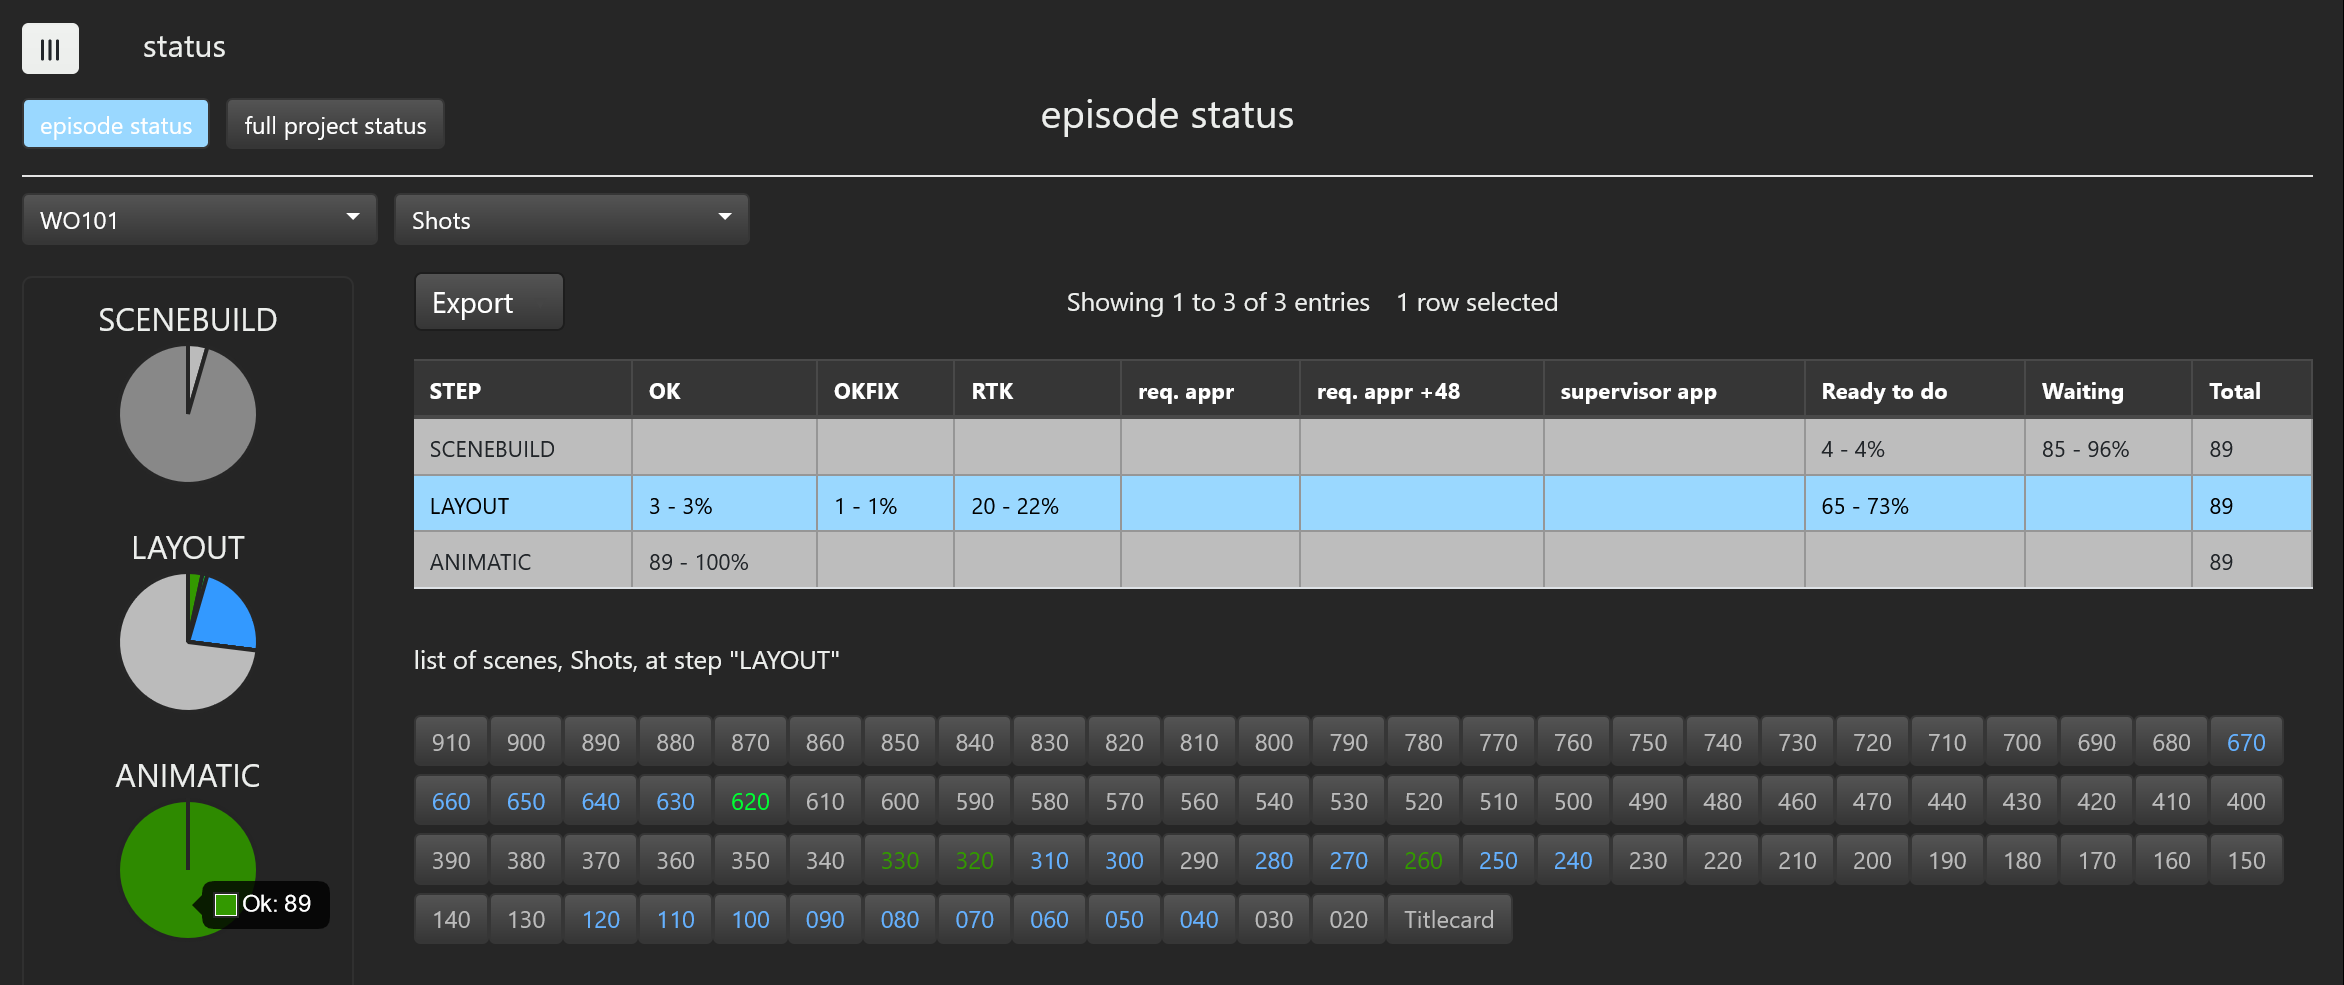Open shot 620 button
The height and width of the screenshot is (985, 2344).
[x=750, y=801]
